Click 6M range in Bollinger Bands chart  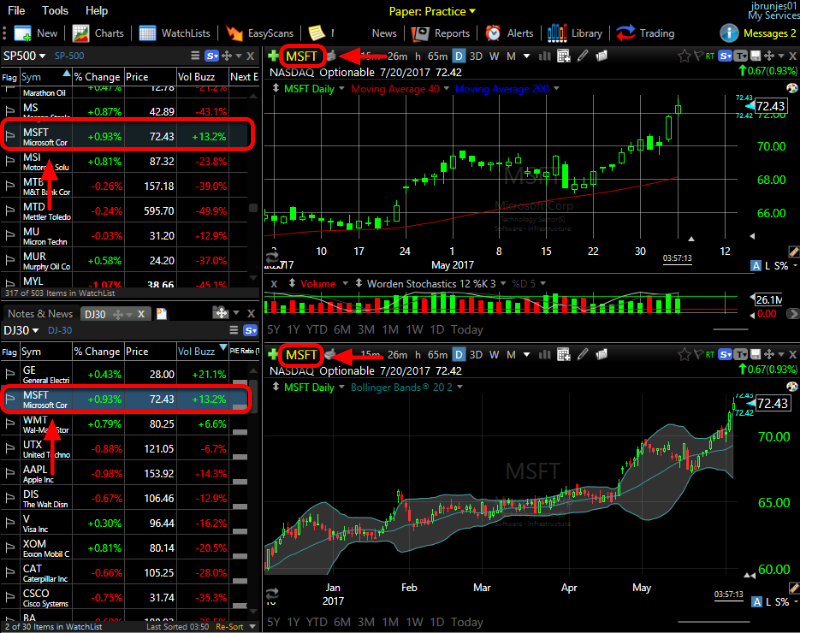[x=342, y=622]
